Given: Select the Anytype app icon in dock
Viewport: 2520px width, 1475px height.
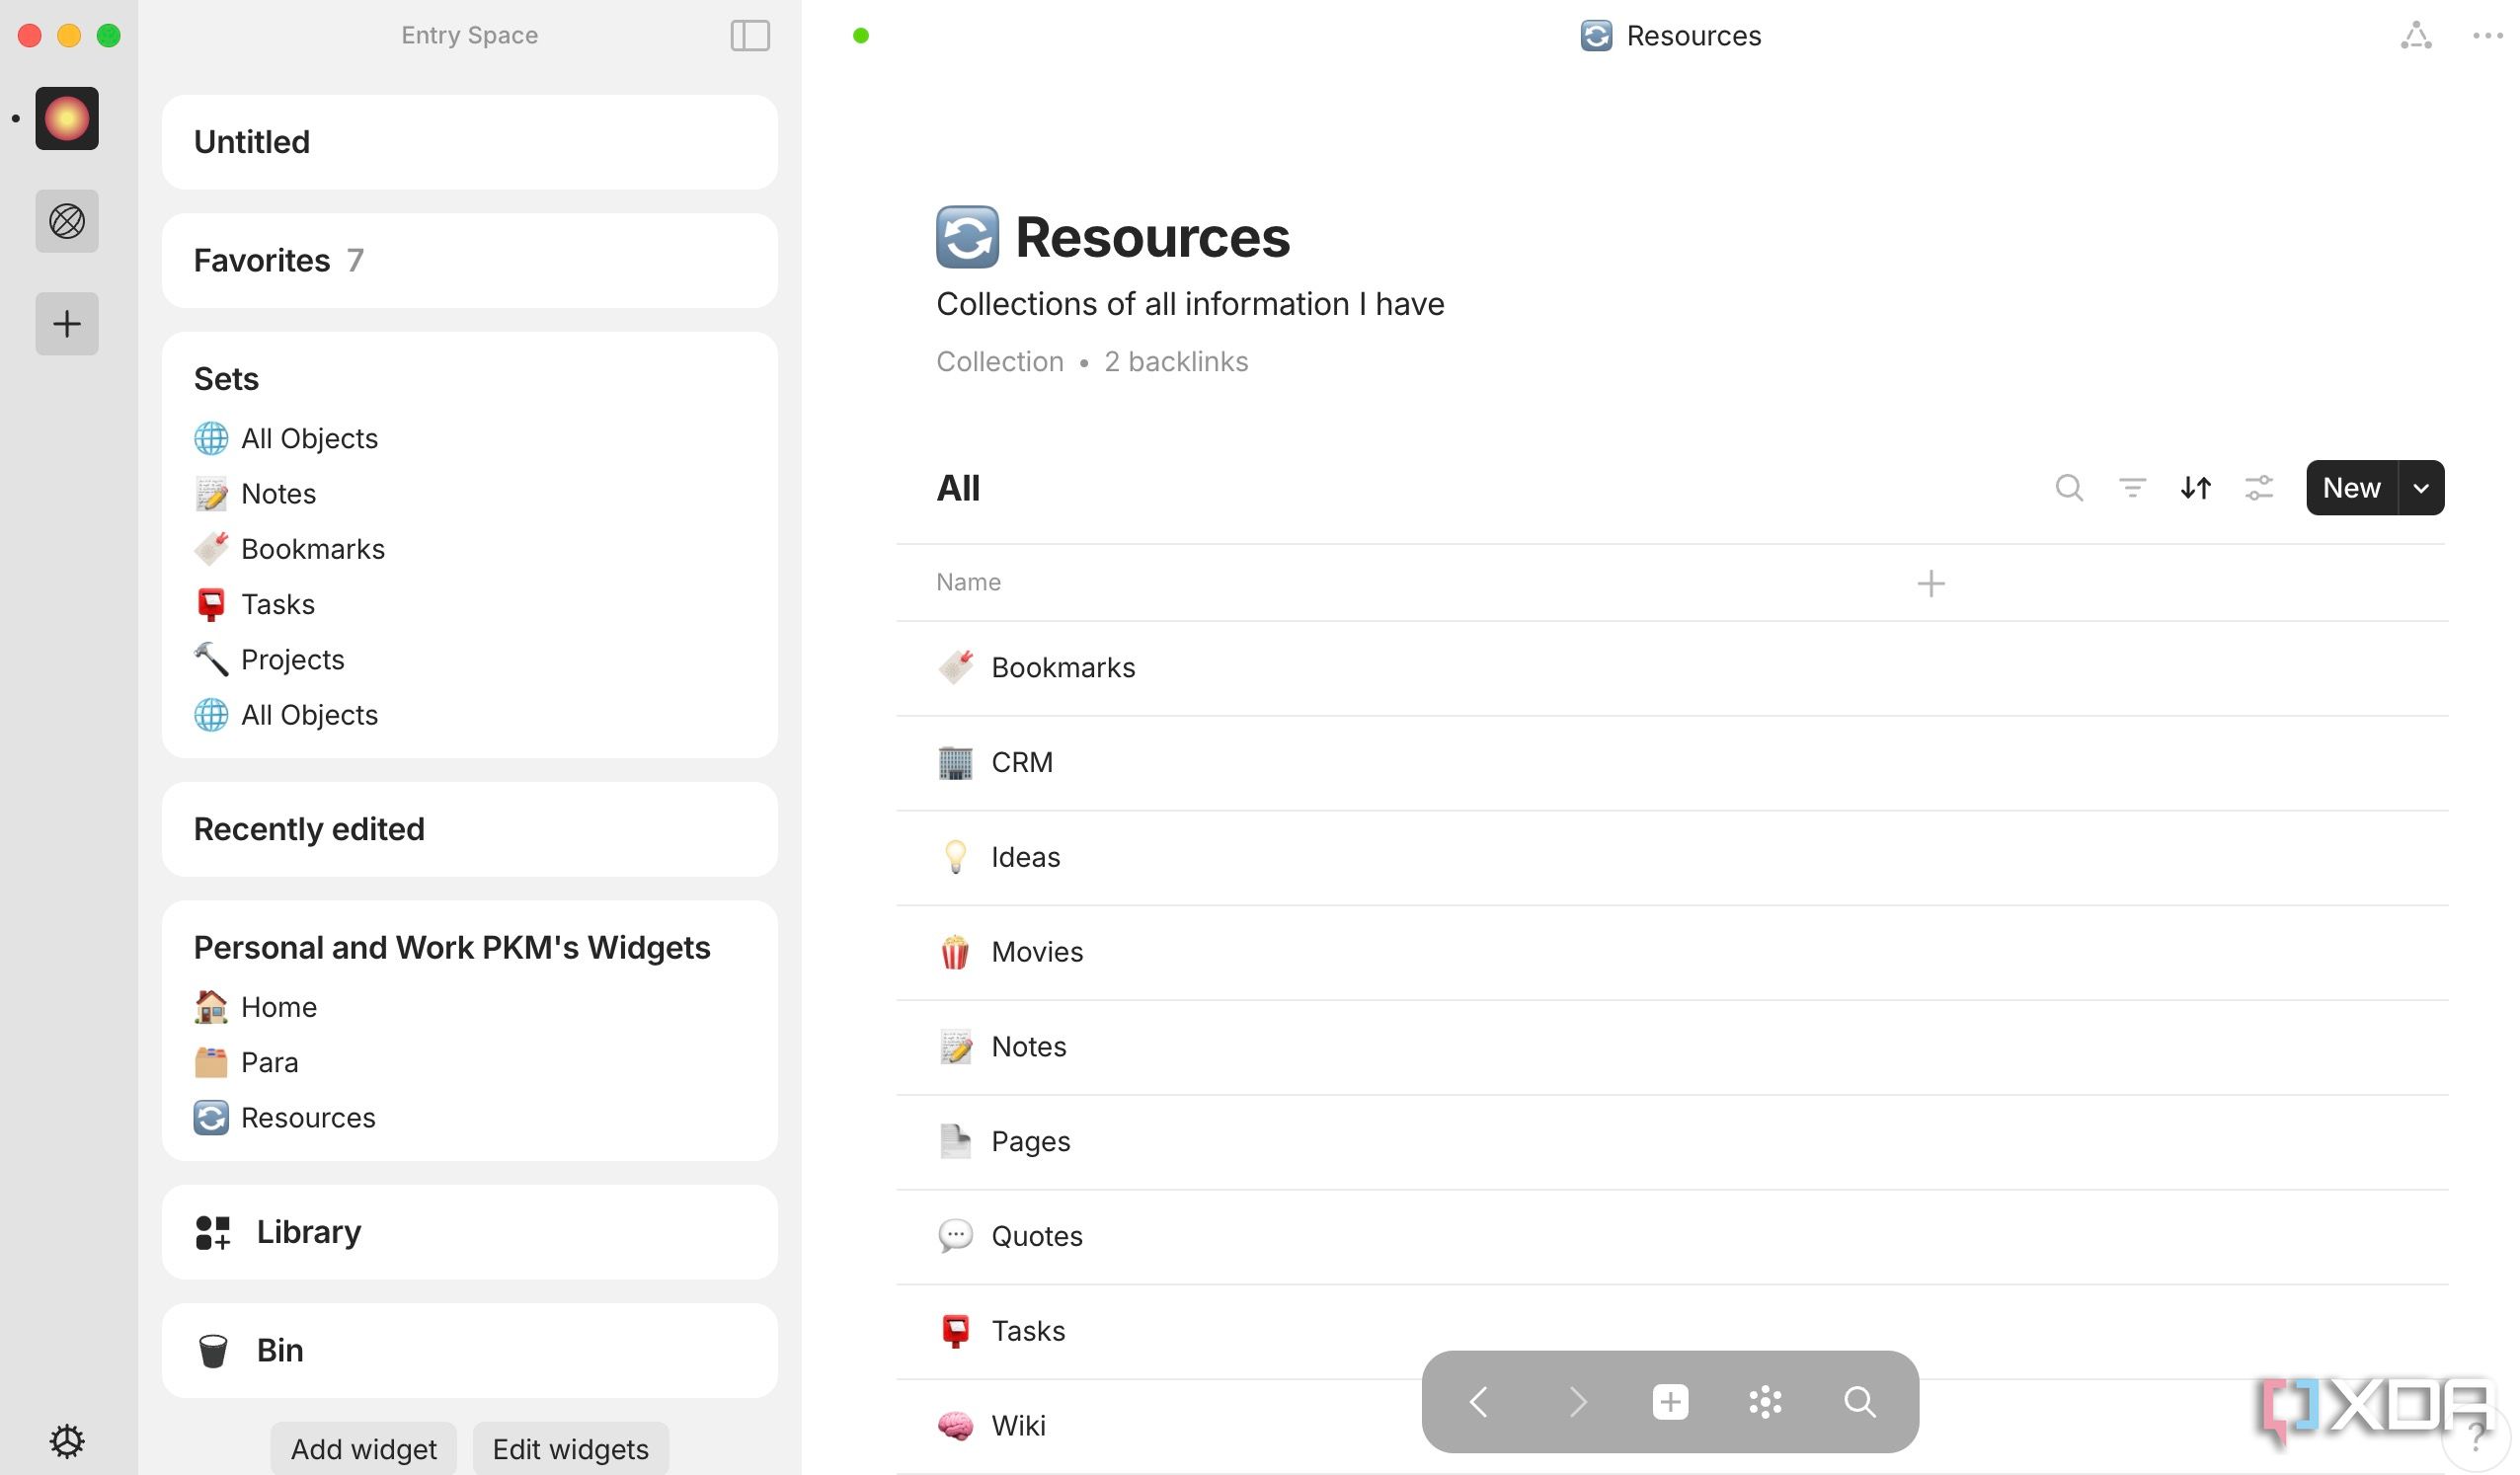Looking at the screenshot, I should click(68, 117).
